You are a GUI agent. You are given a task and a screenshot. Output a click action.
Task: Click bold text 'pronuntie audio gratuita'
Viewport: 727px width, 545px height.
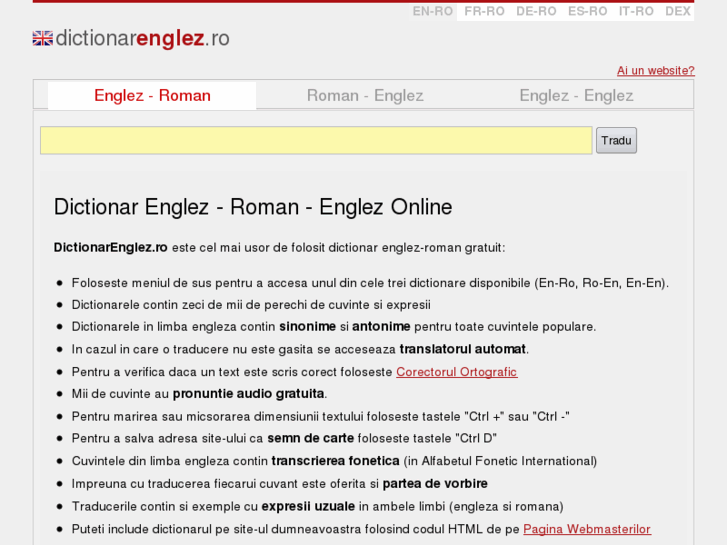(x=249, y=394)
